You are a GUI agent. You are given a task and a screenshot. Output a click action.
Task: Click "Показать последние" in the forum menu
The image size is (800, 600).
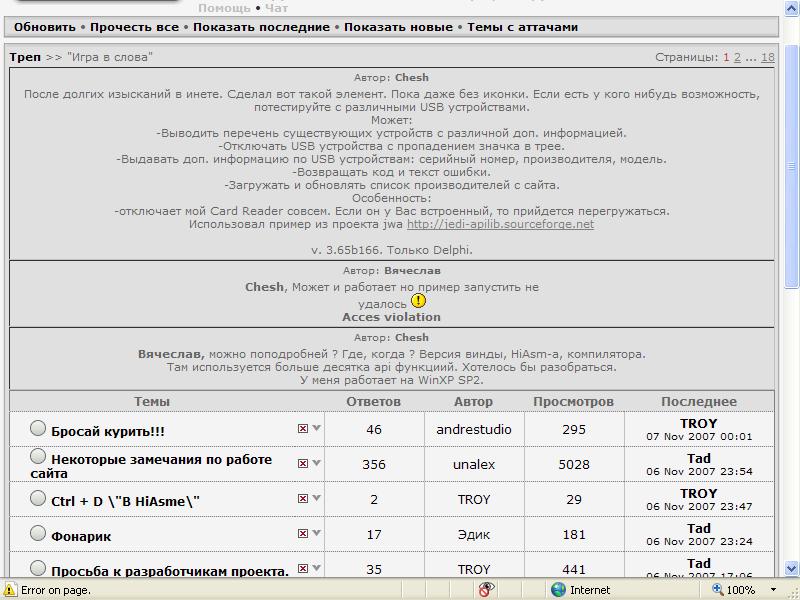coord(261,27)
